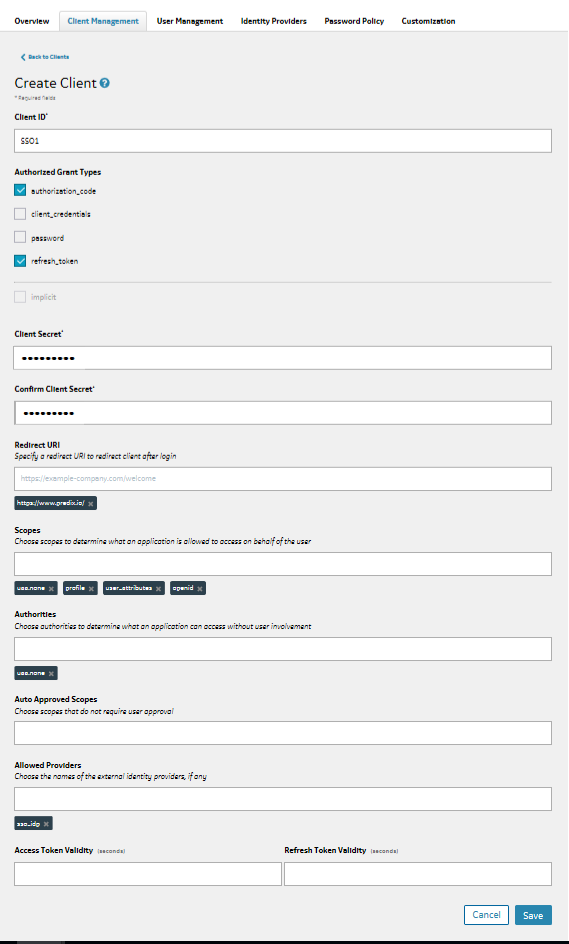
Task: Go back to Clients list
Action: [x=45, y=57]
